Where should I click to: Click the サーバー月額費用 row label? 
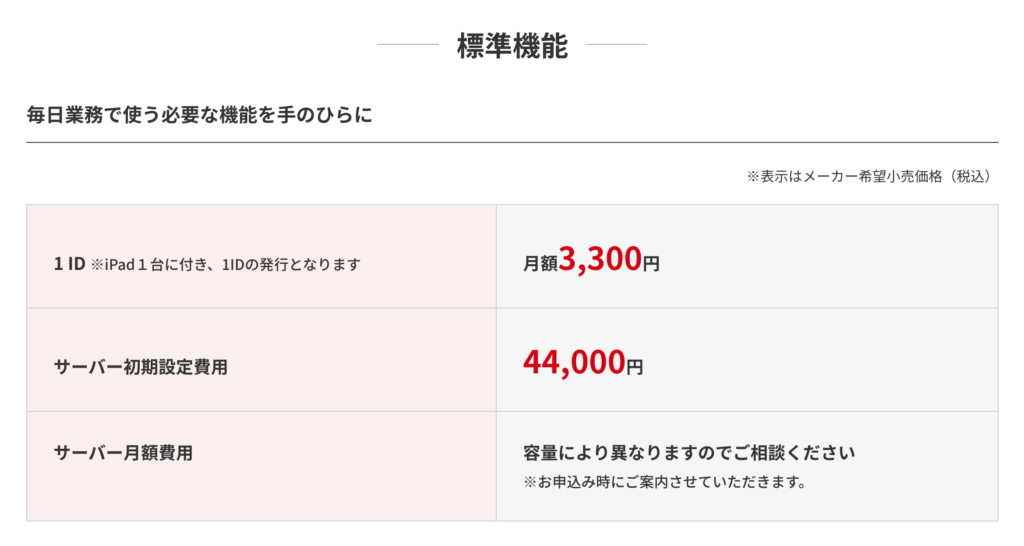coord(123,453)
